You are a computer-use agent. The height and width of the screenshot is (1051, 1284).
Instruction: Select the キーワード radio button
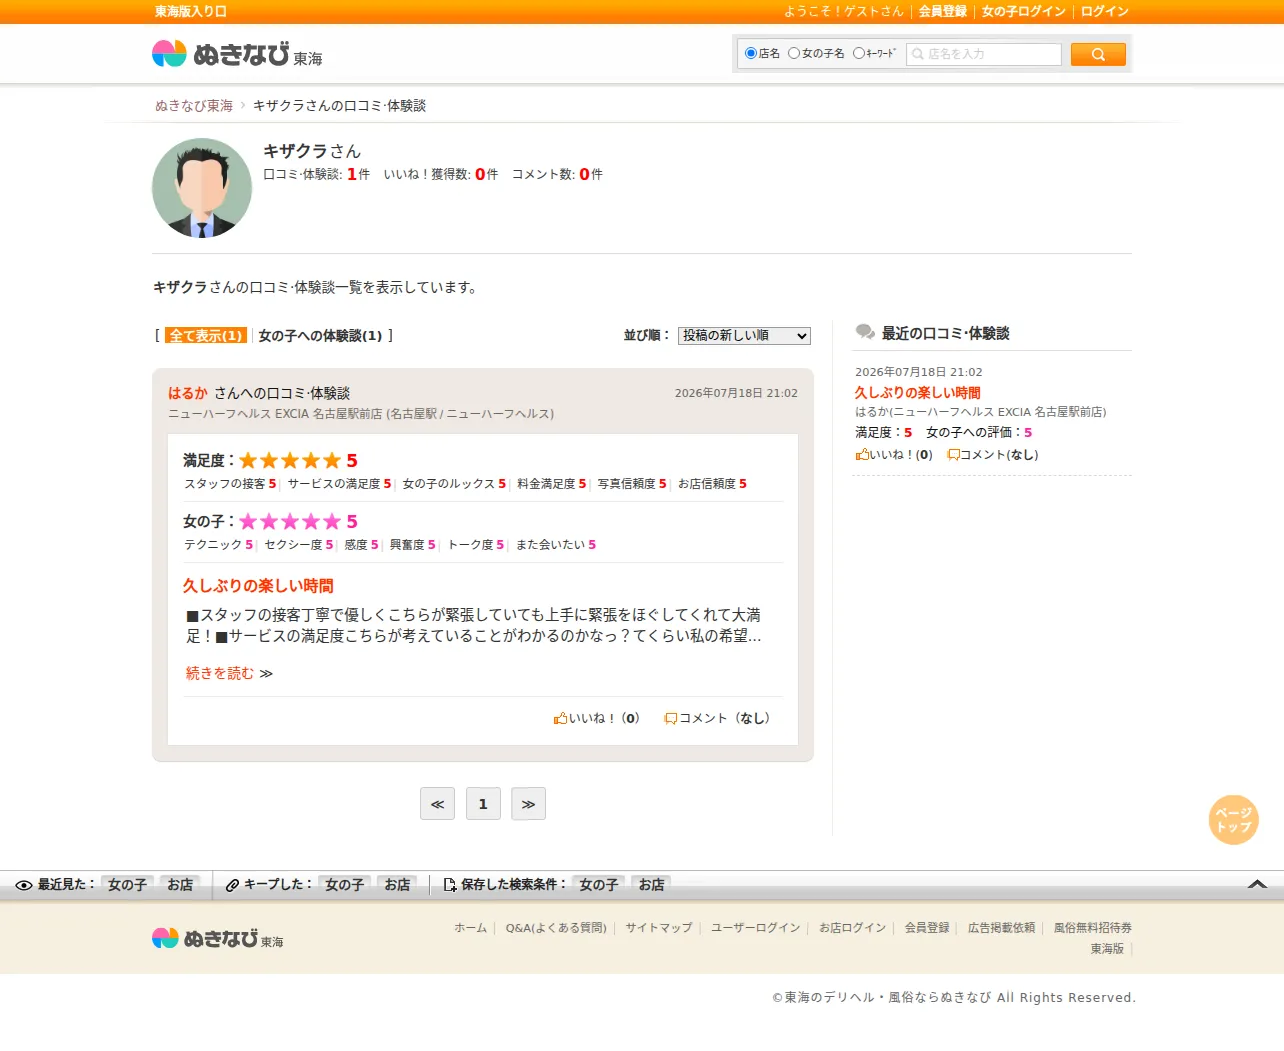(858, 53)
